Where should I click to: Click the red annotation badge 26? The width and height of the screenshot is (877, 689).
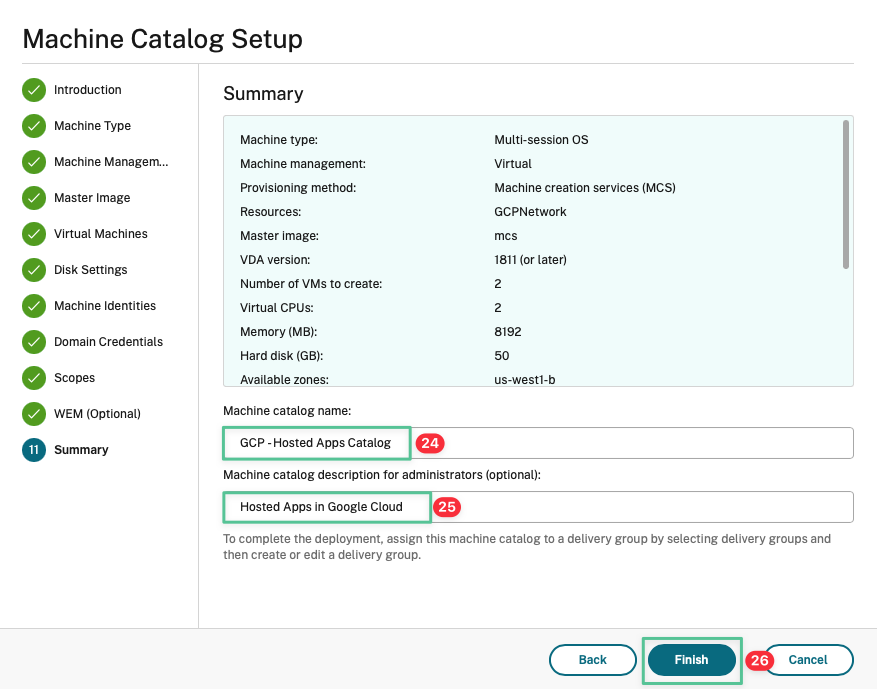click(760, 661)
